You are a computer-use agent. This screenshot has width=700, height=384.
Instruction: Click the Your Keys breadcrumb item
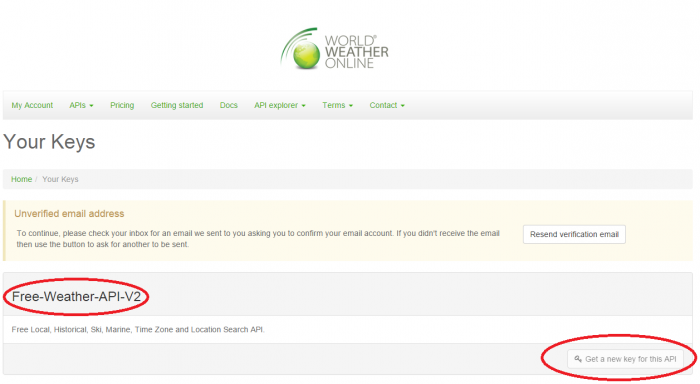coord(60,179)
